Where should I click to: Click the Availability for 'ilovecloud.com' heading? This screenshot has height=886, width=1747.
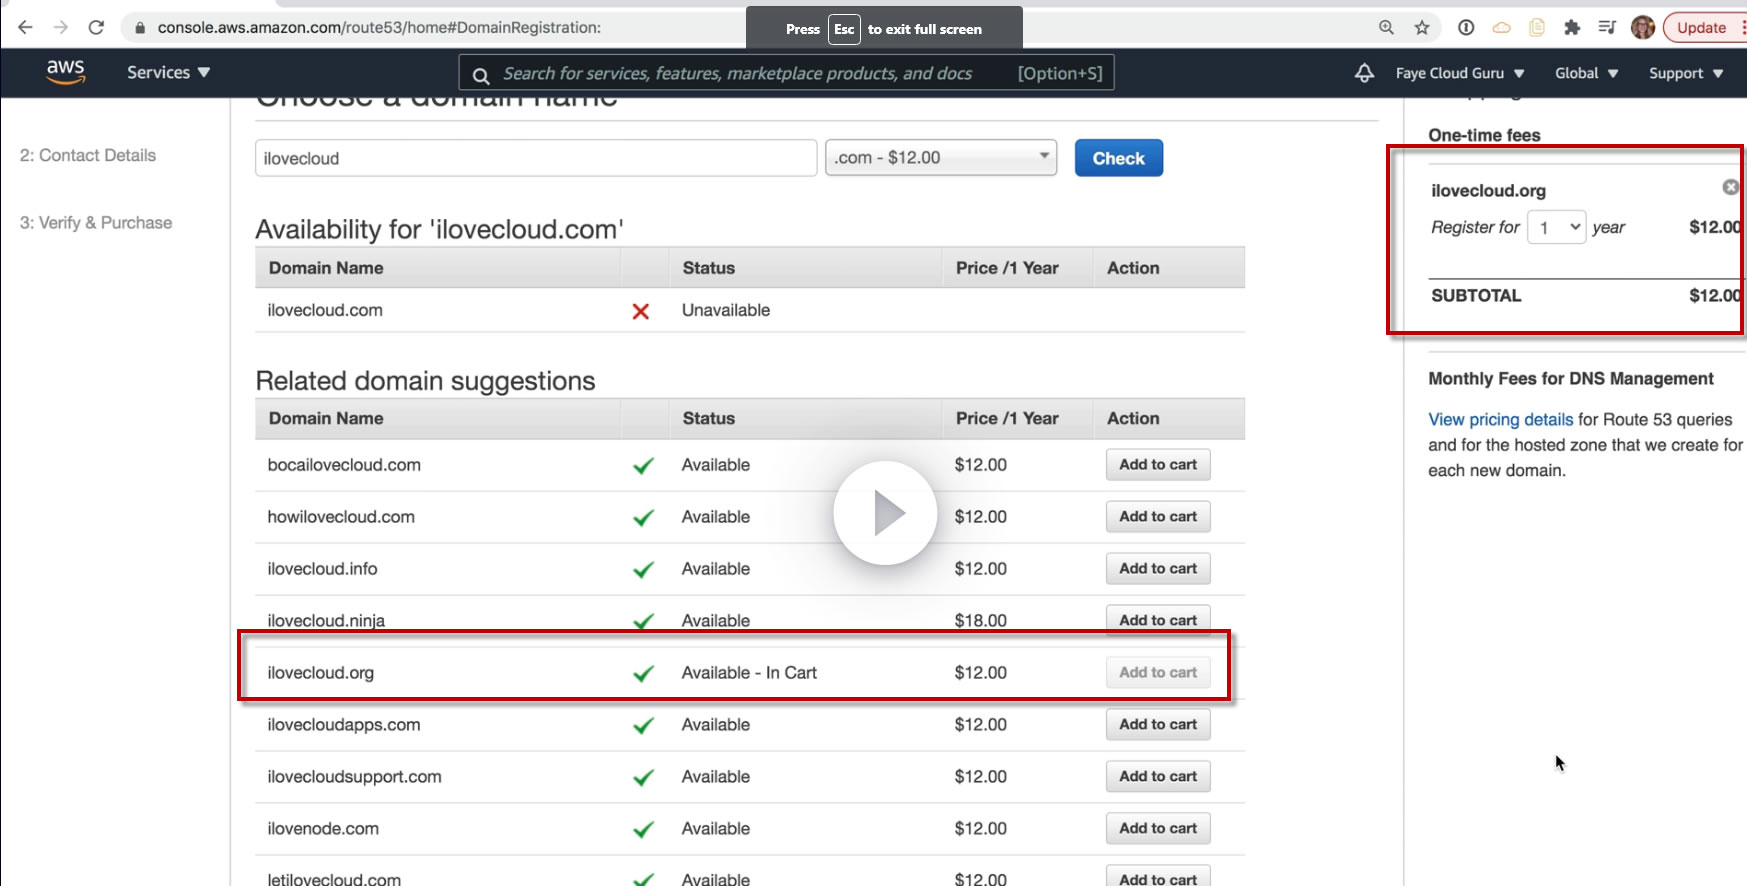[439, 230]
